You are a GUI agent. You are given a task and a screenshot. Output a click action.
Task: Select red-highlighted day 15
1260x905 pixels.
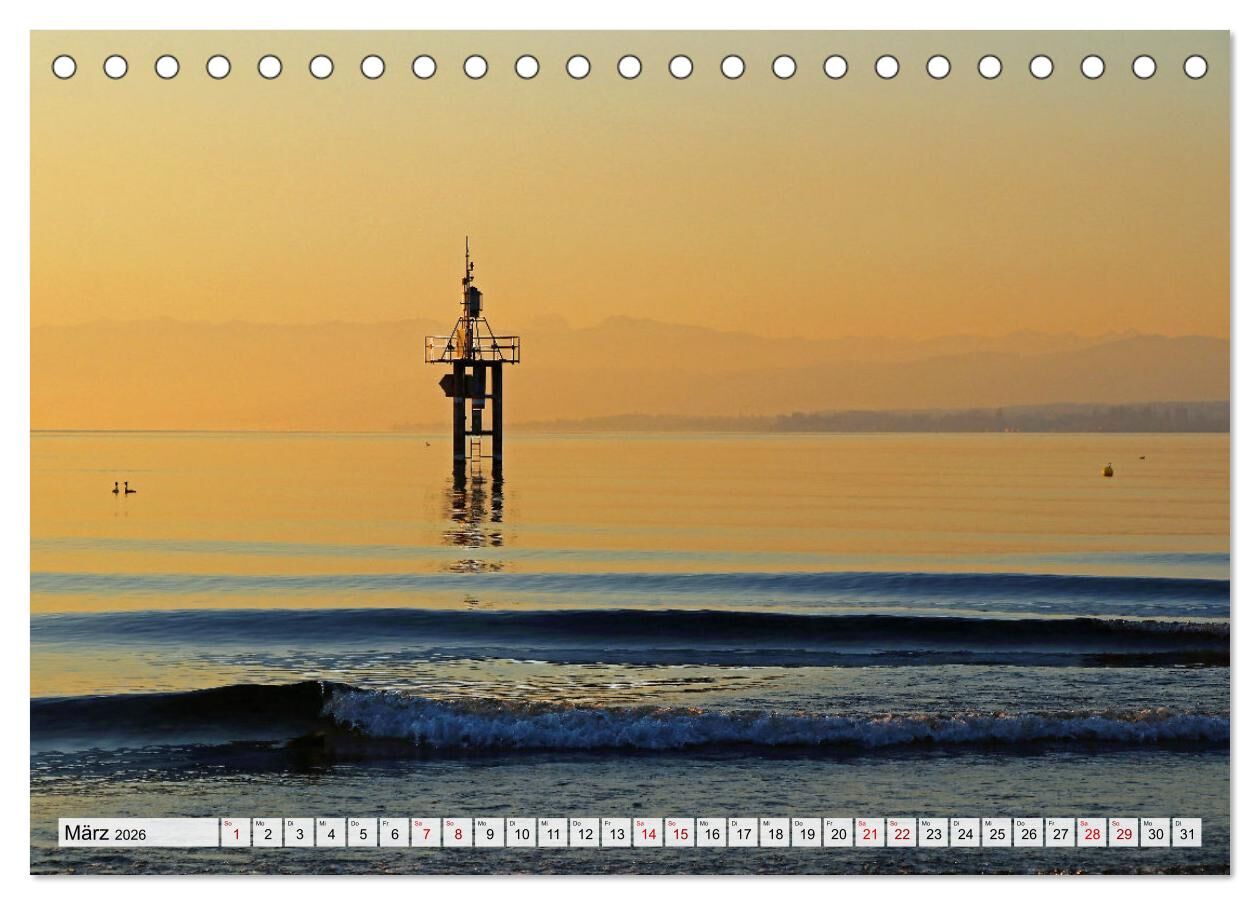(680, 833)
